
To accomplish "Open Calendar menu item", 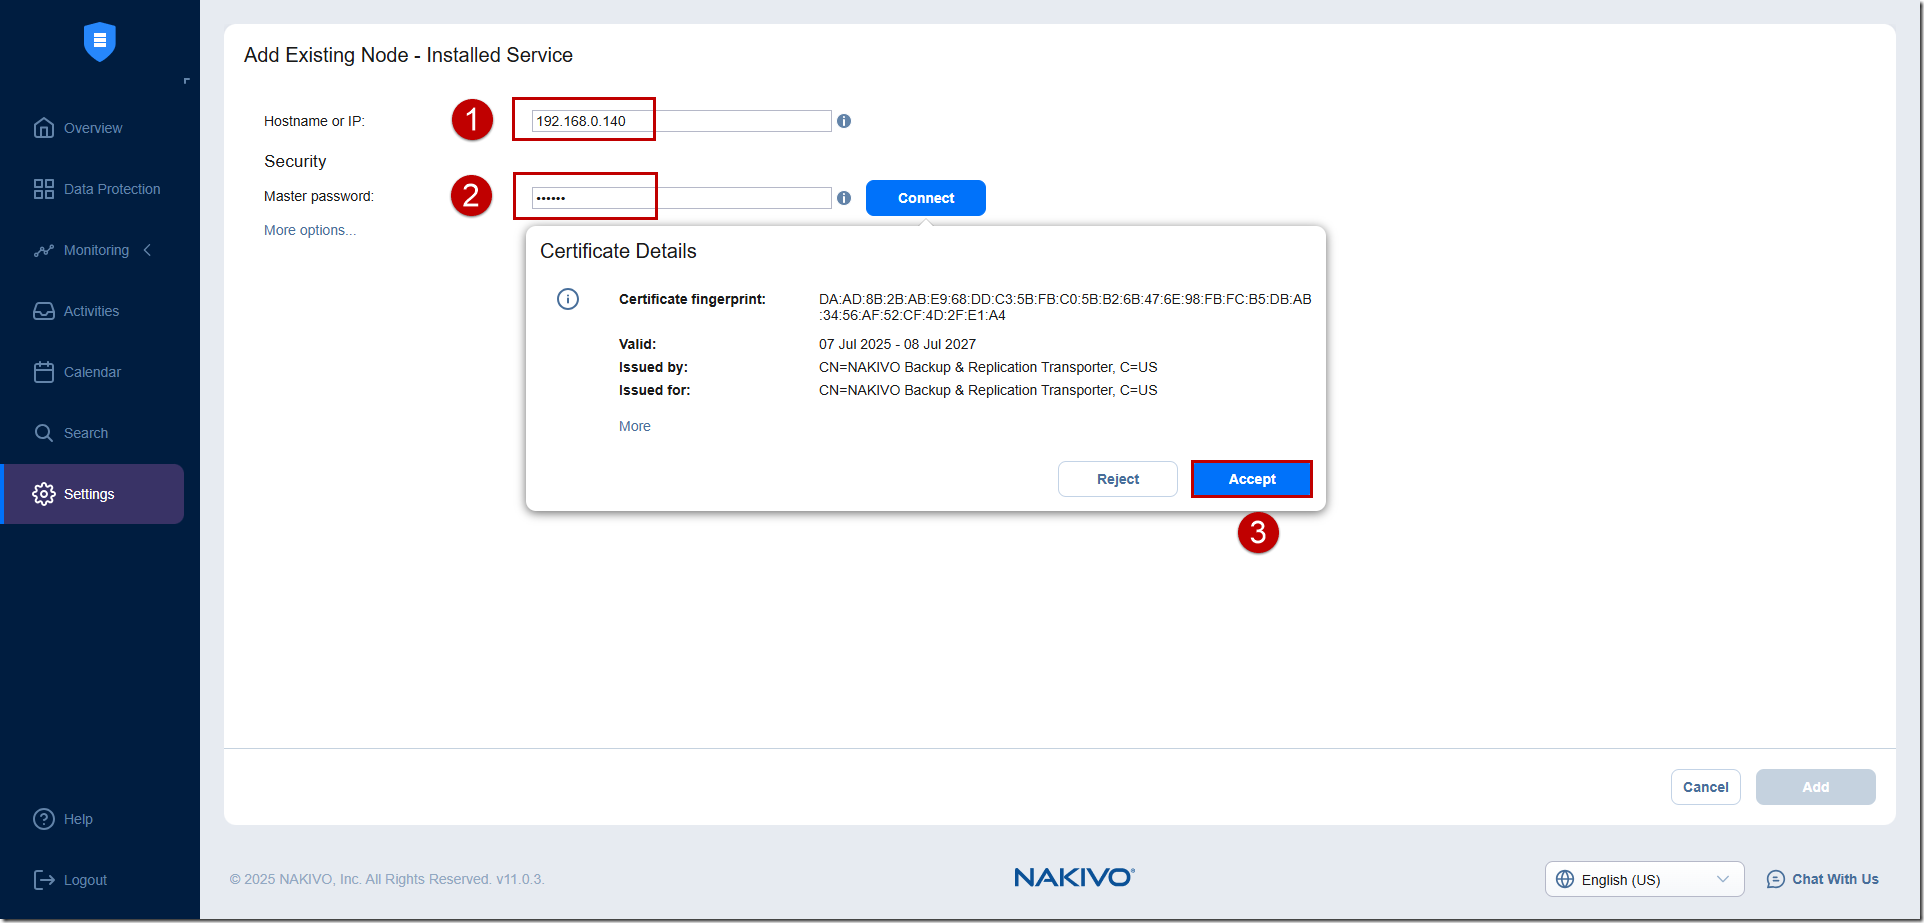I will click(x=92, y=372).
